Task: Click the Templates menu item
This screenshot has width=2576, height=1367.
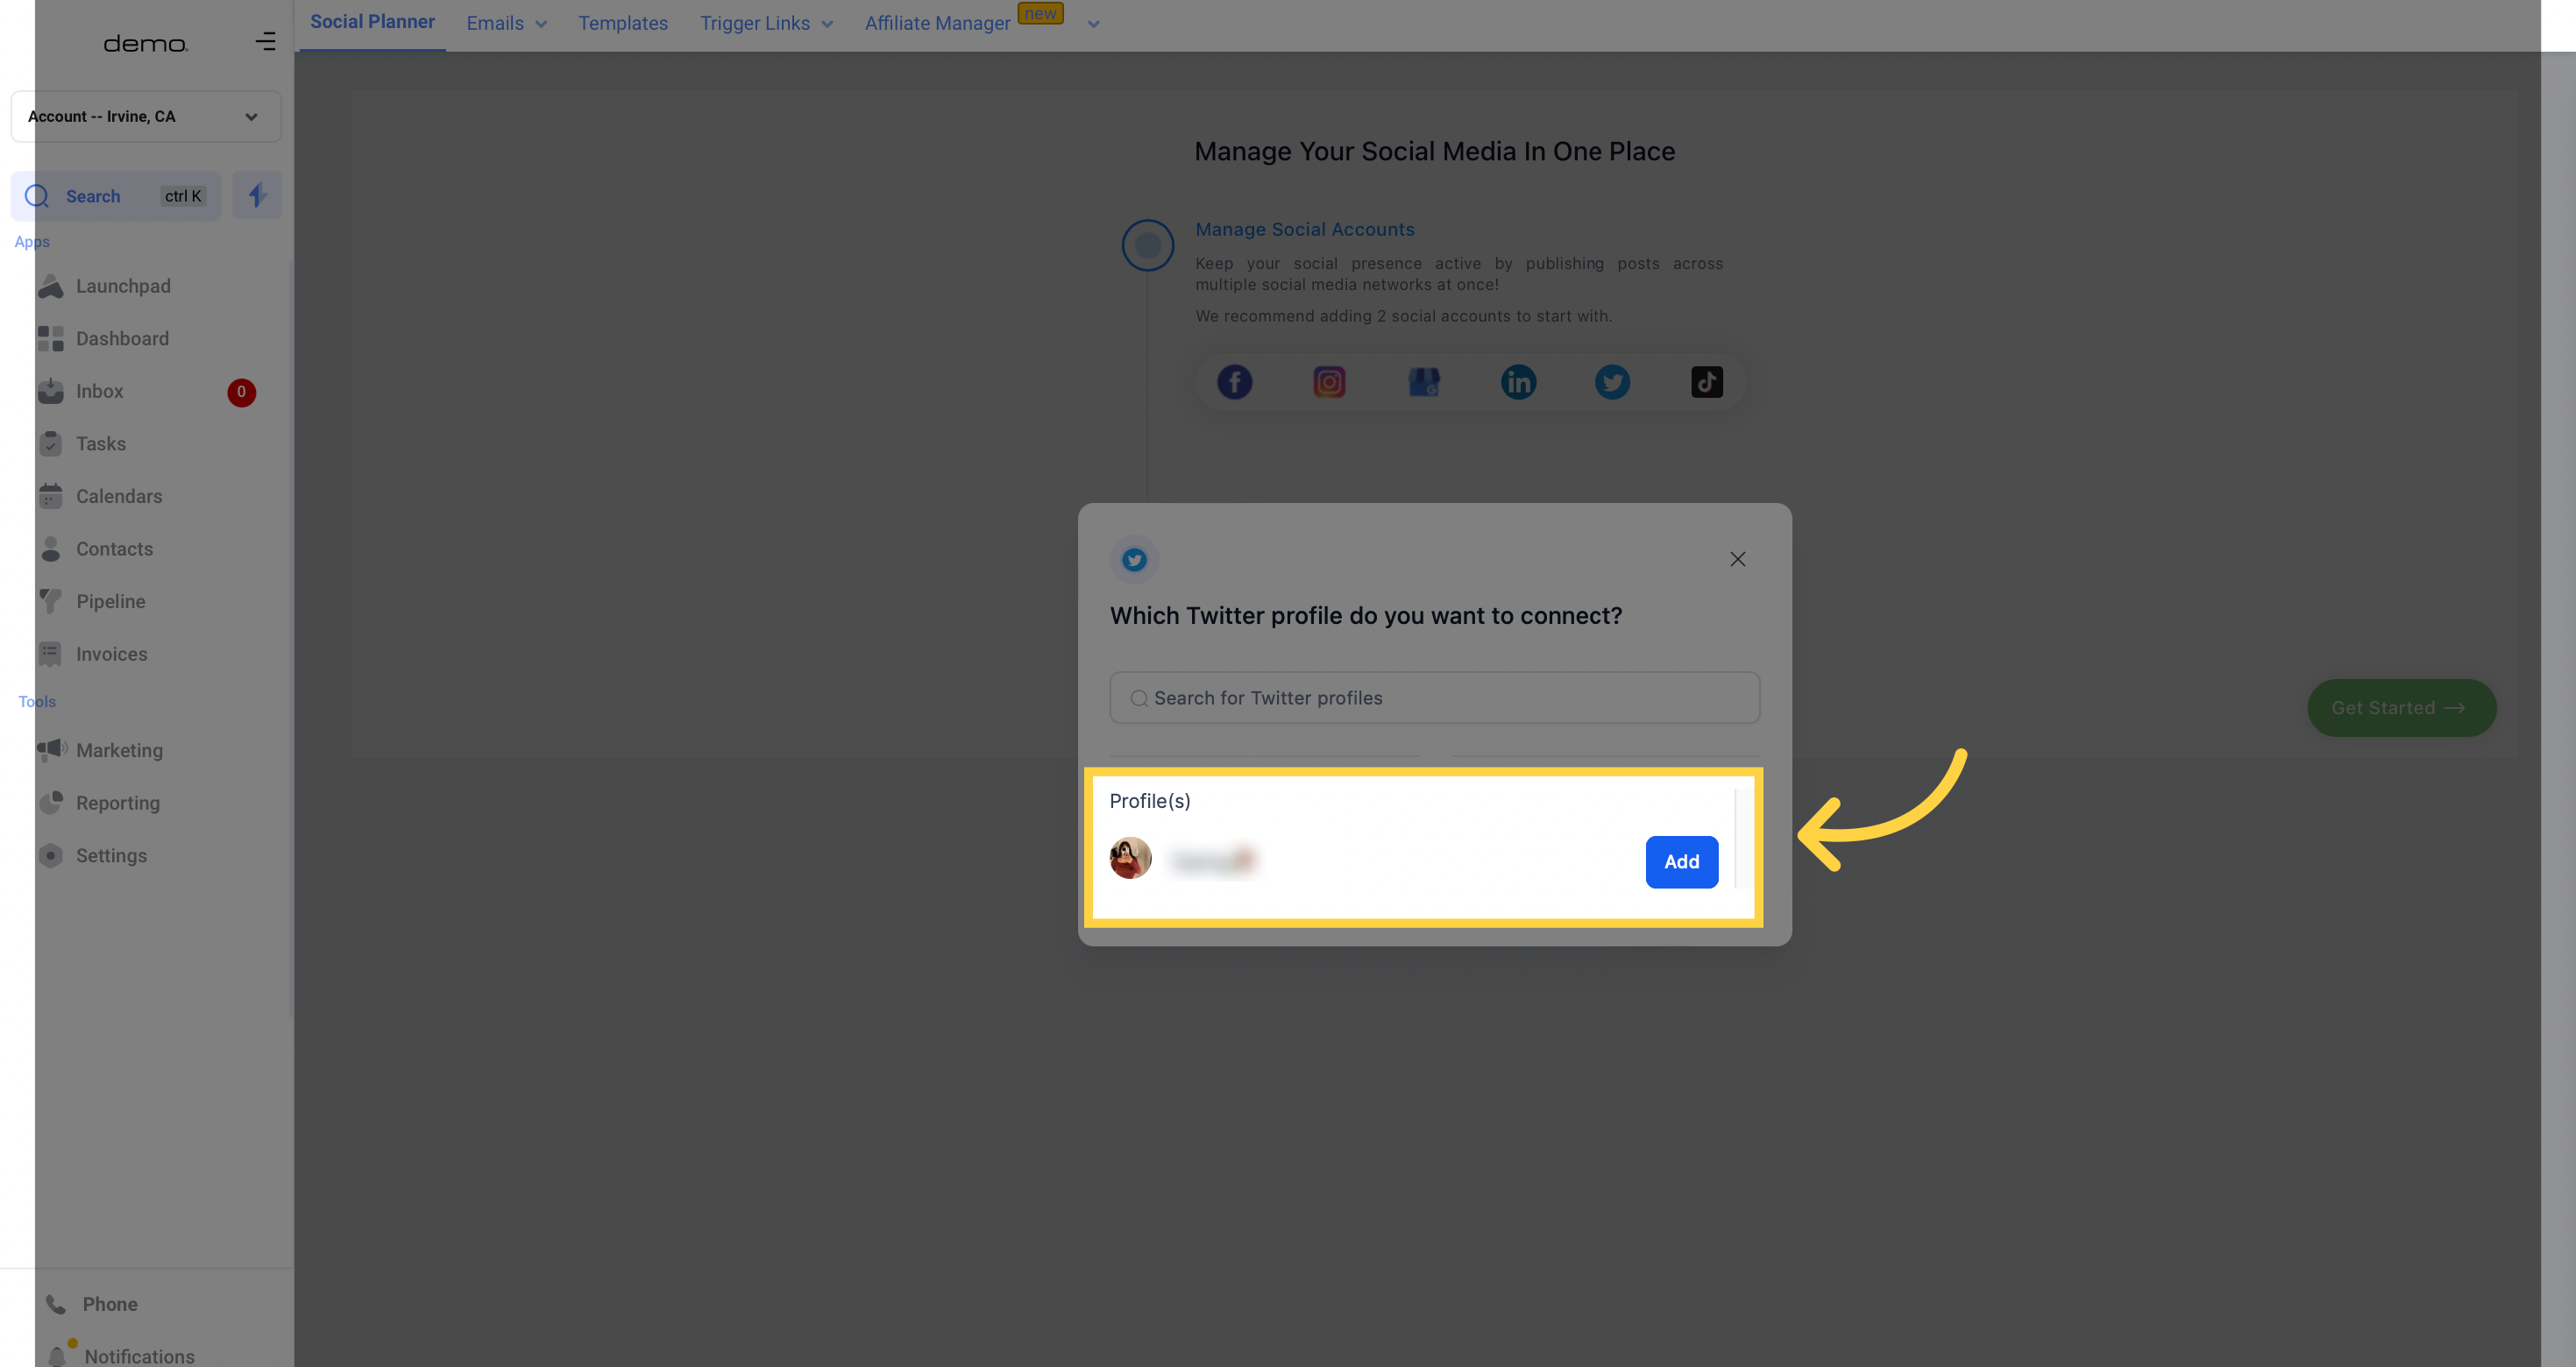Action: coord(621,22)
